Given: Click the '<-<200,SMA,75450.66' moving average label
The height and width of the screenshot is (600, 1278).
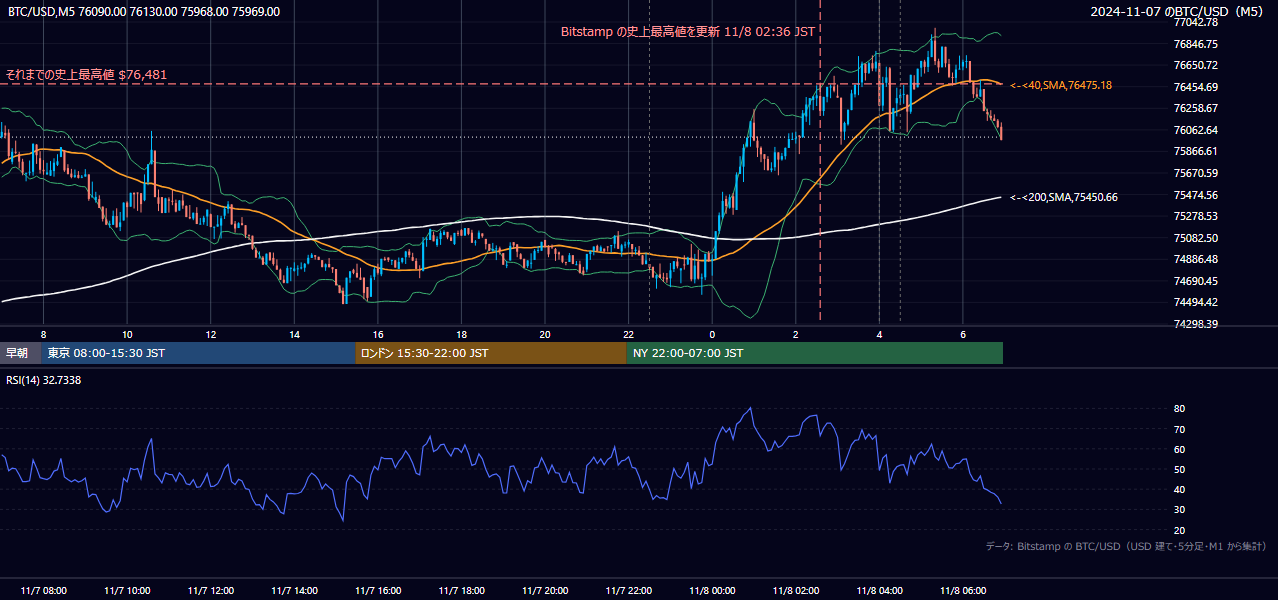Looking at the screenshot, I should (x=1064, y=197).
